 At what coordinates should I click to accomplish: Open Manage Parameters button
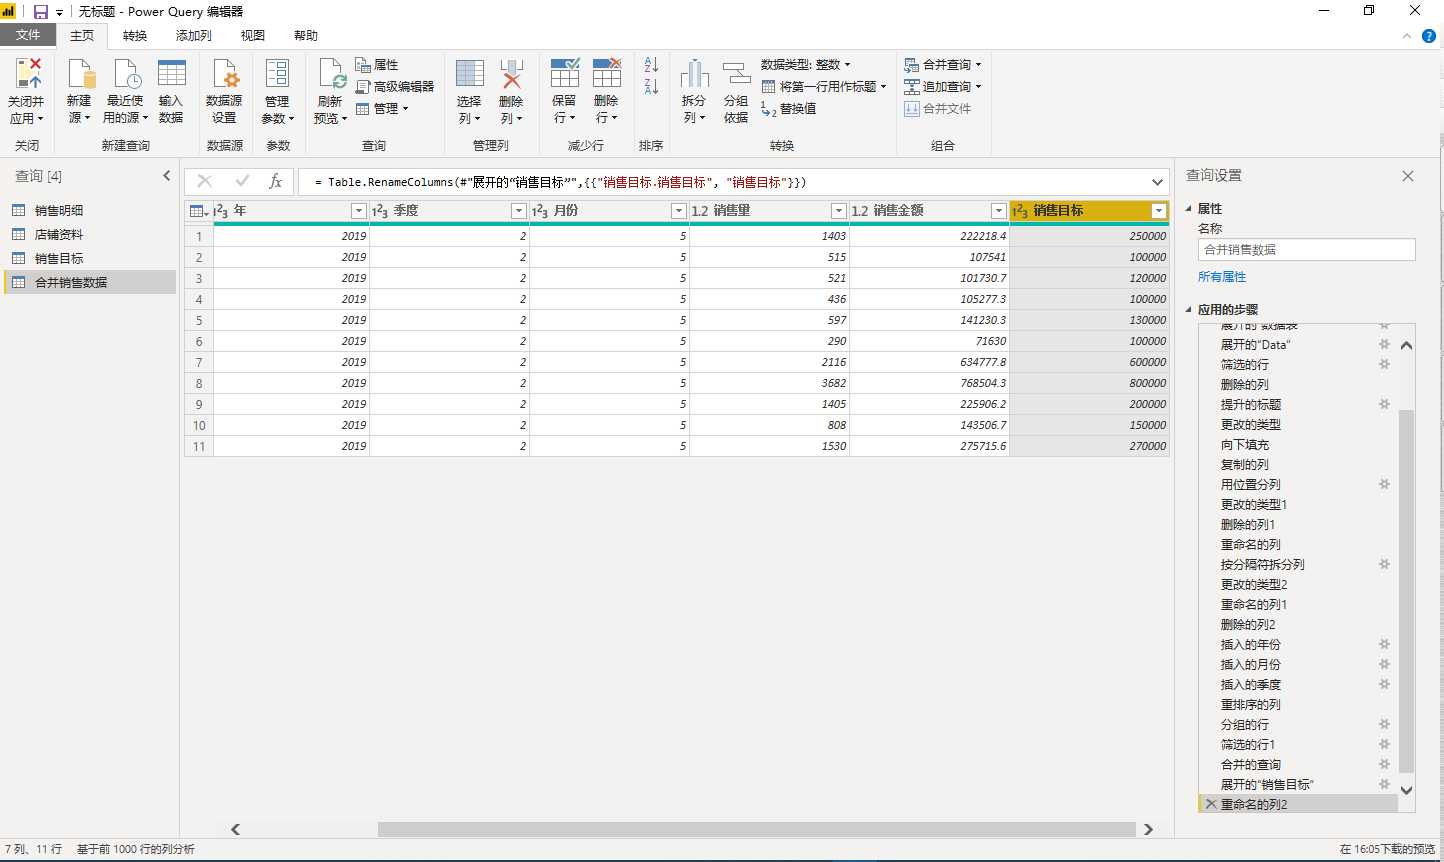coord(278,91)
